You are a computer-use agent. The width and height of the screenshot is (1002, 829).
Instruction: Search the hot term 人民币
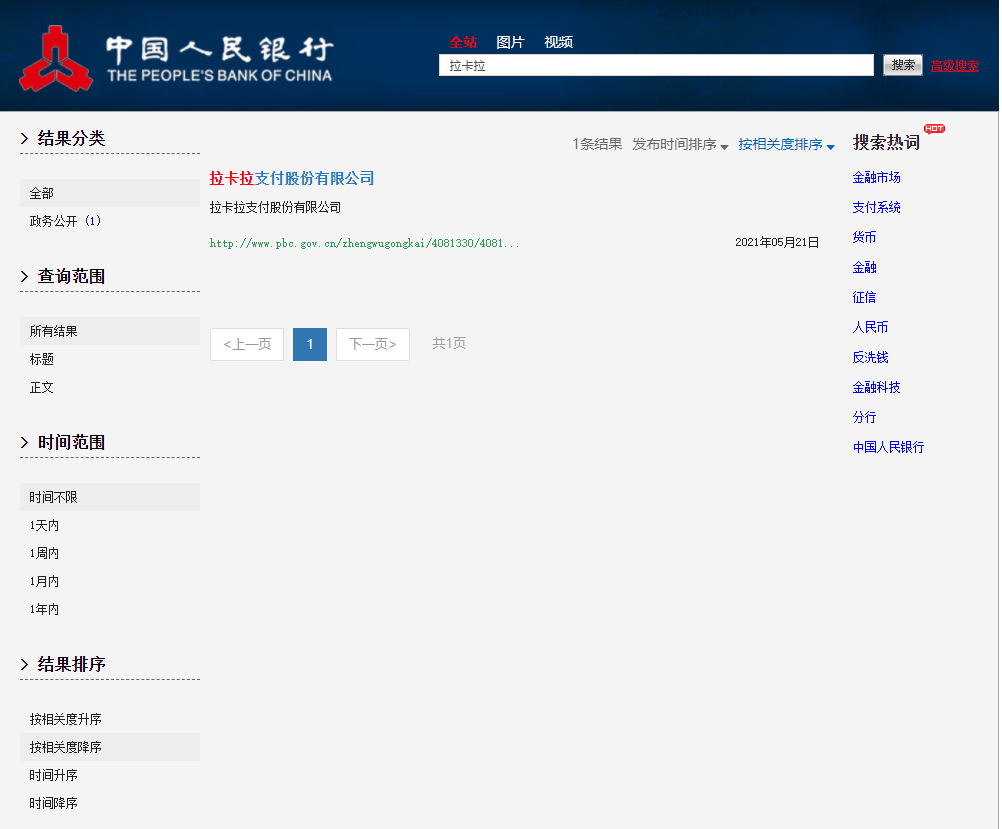[x=870, y=328]
